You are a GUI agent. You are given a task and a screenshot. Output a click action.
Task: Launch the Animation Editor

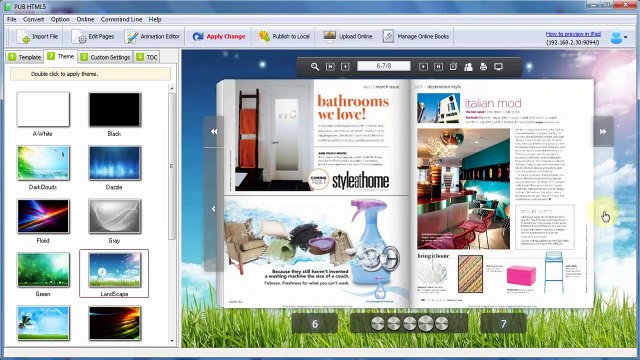tap(152, 36)
